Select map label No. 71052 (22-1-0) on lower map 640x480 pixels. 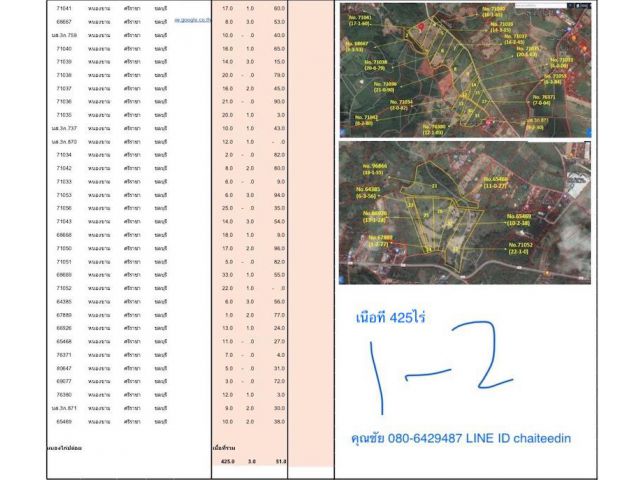pyautogui.click(x=520, y=248)
